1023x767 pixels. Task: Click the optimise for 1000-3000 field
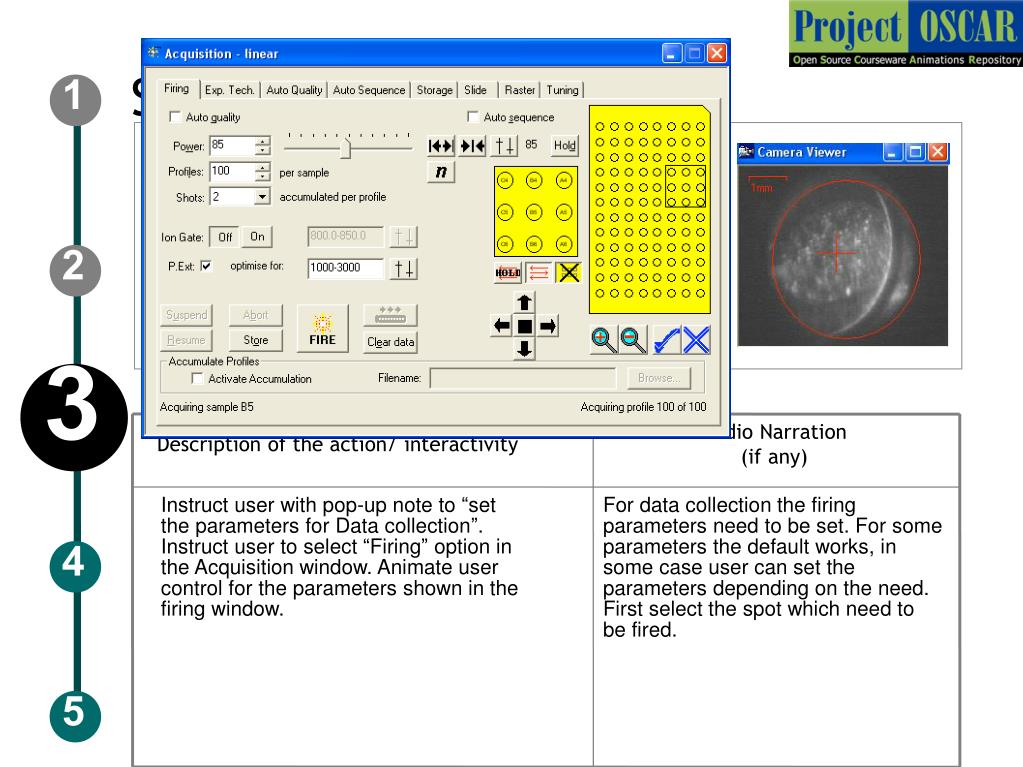[x=345, y=268]
